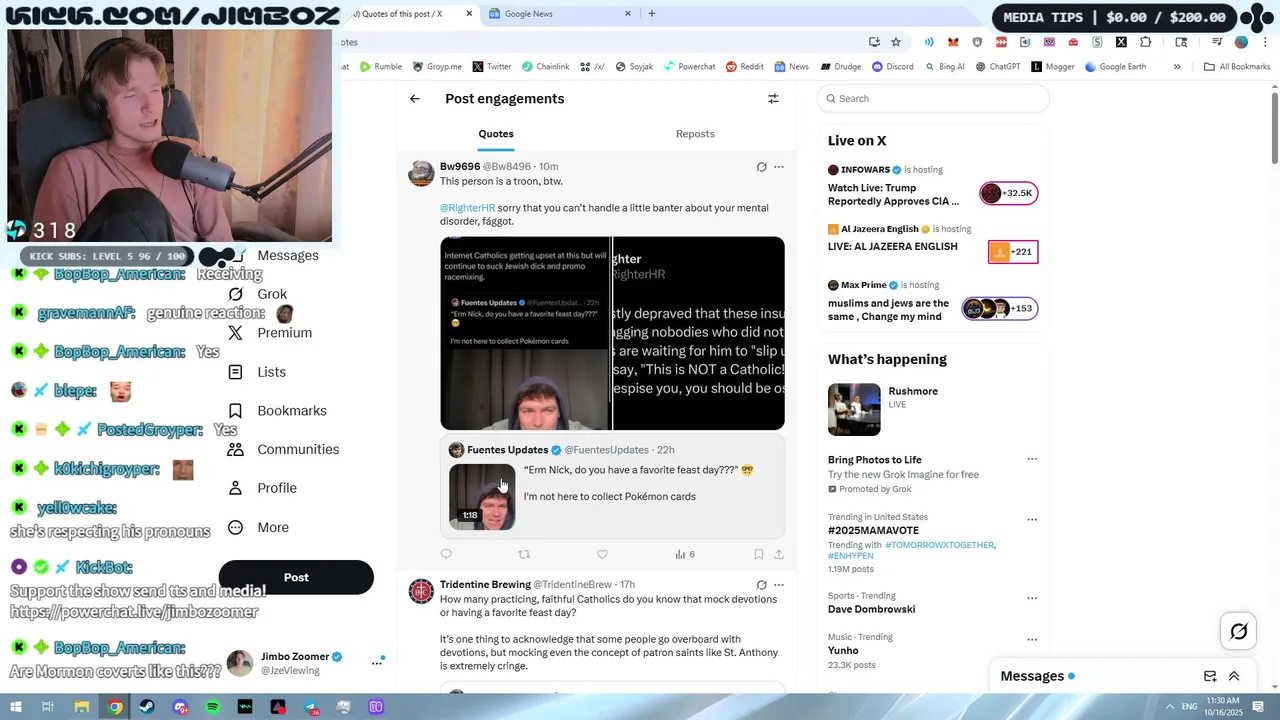Play the Fuentes Updates 1:18 video thumbnail
The image size is (1280, 720).
[x=482, y=497]
